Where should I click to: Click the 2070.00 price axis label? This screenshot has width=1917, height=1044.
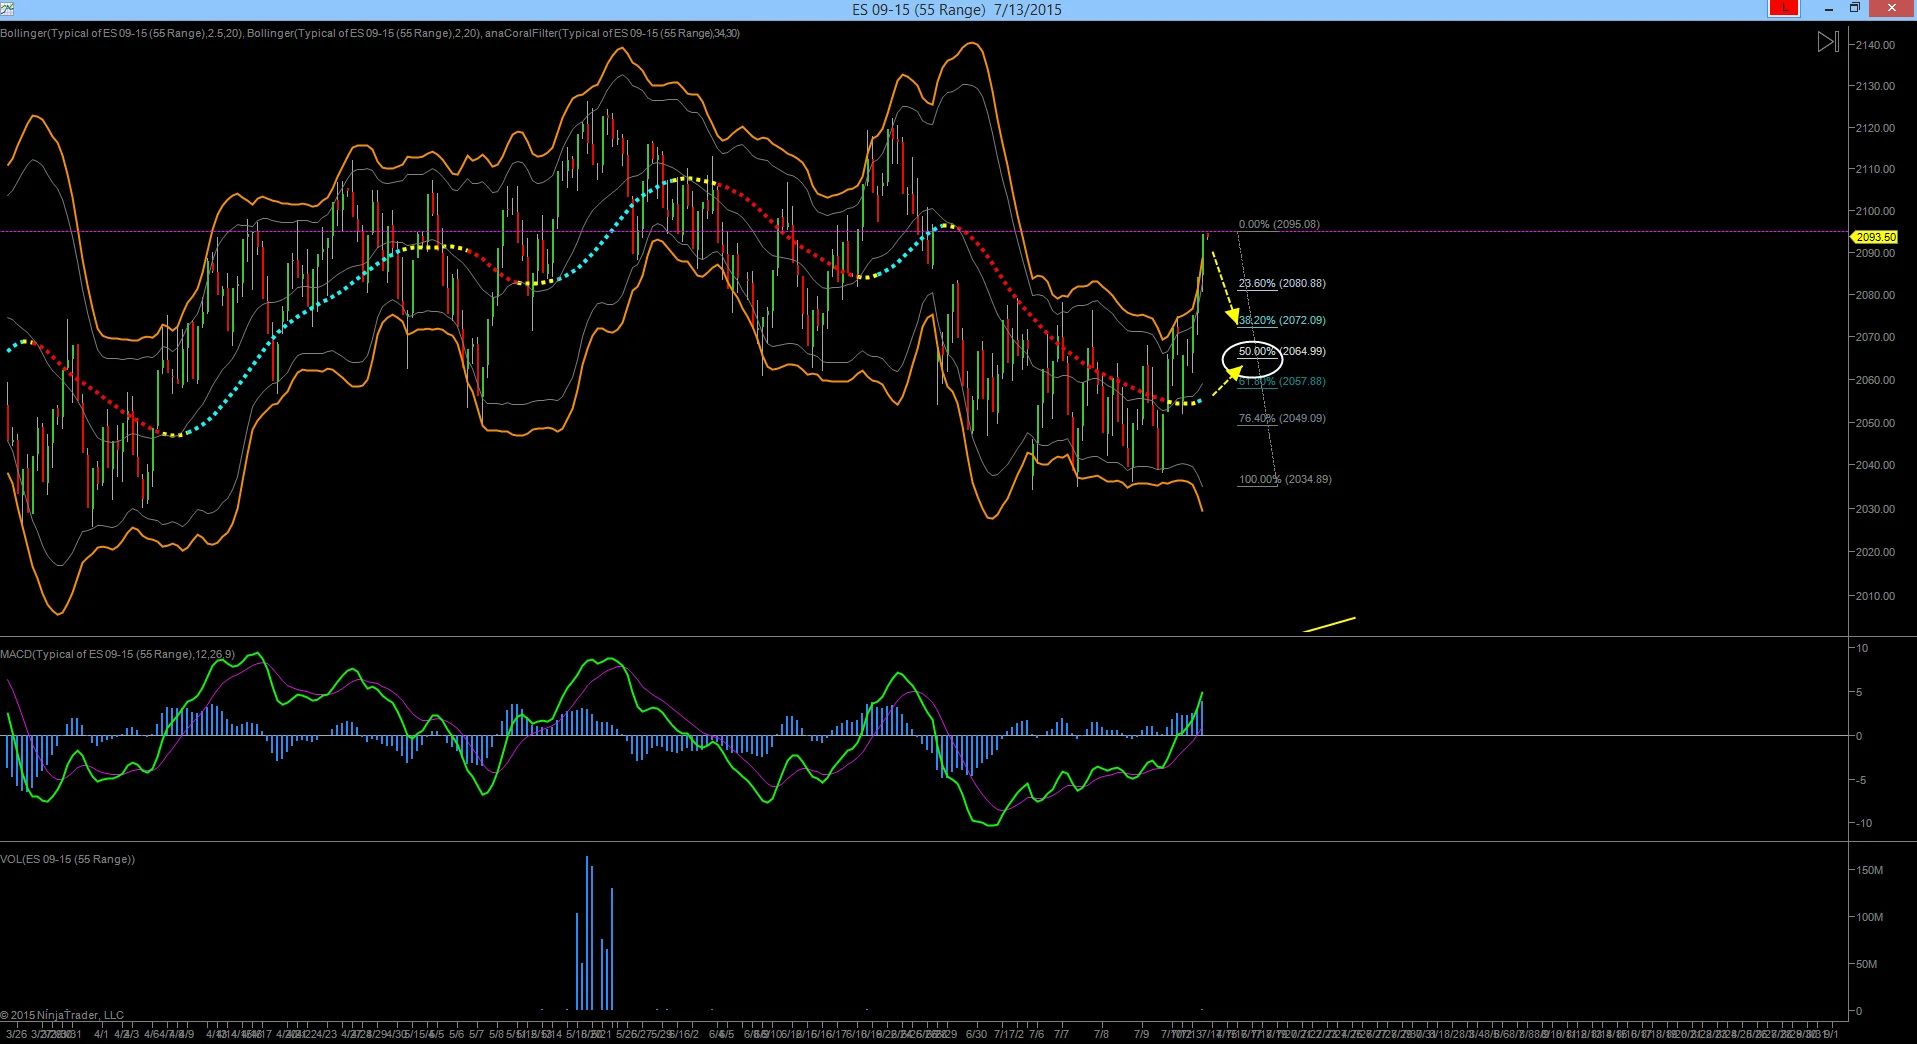tap(1875, 337)
